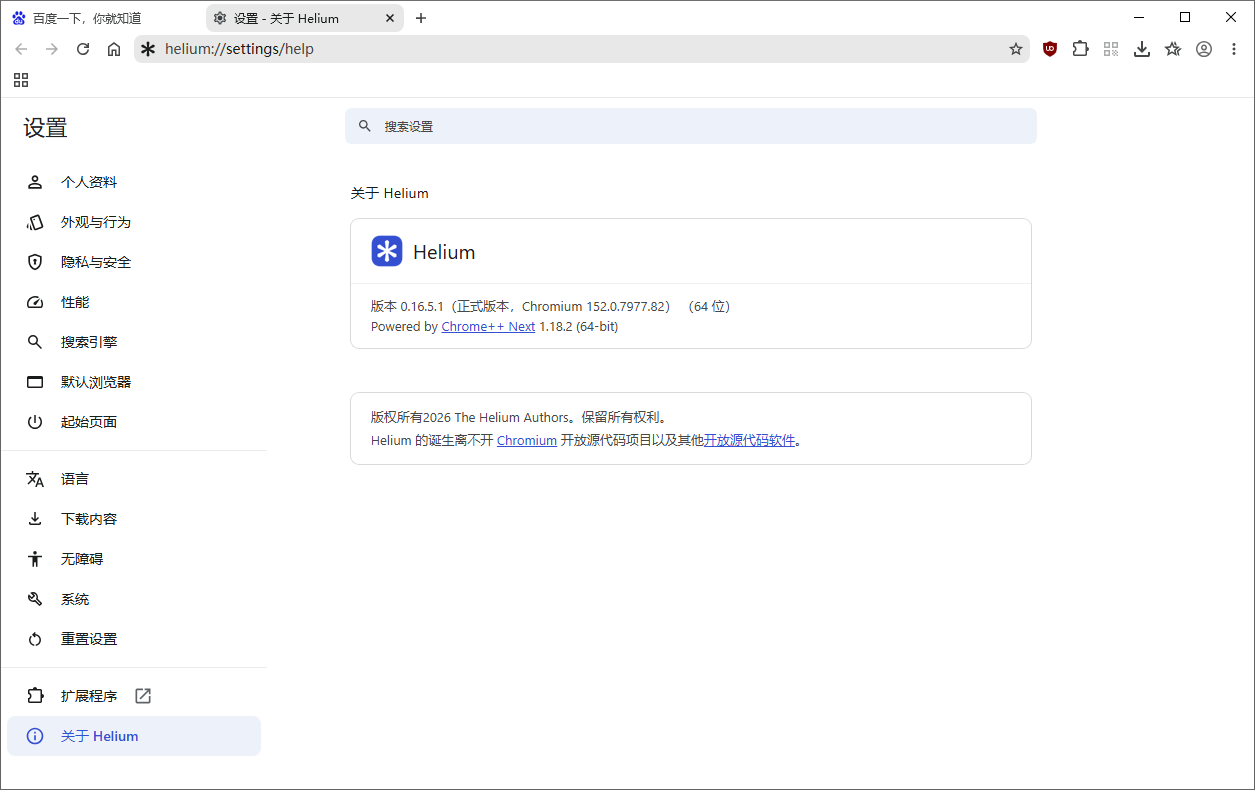Open the three-dot browser menu

[x=1233, y=49]
